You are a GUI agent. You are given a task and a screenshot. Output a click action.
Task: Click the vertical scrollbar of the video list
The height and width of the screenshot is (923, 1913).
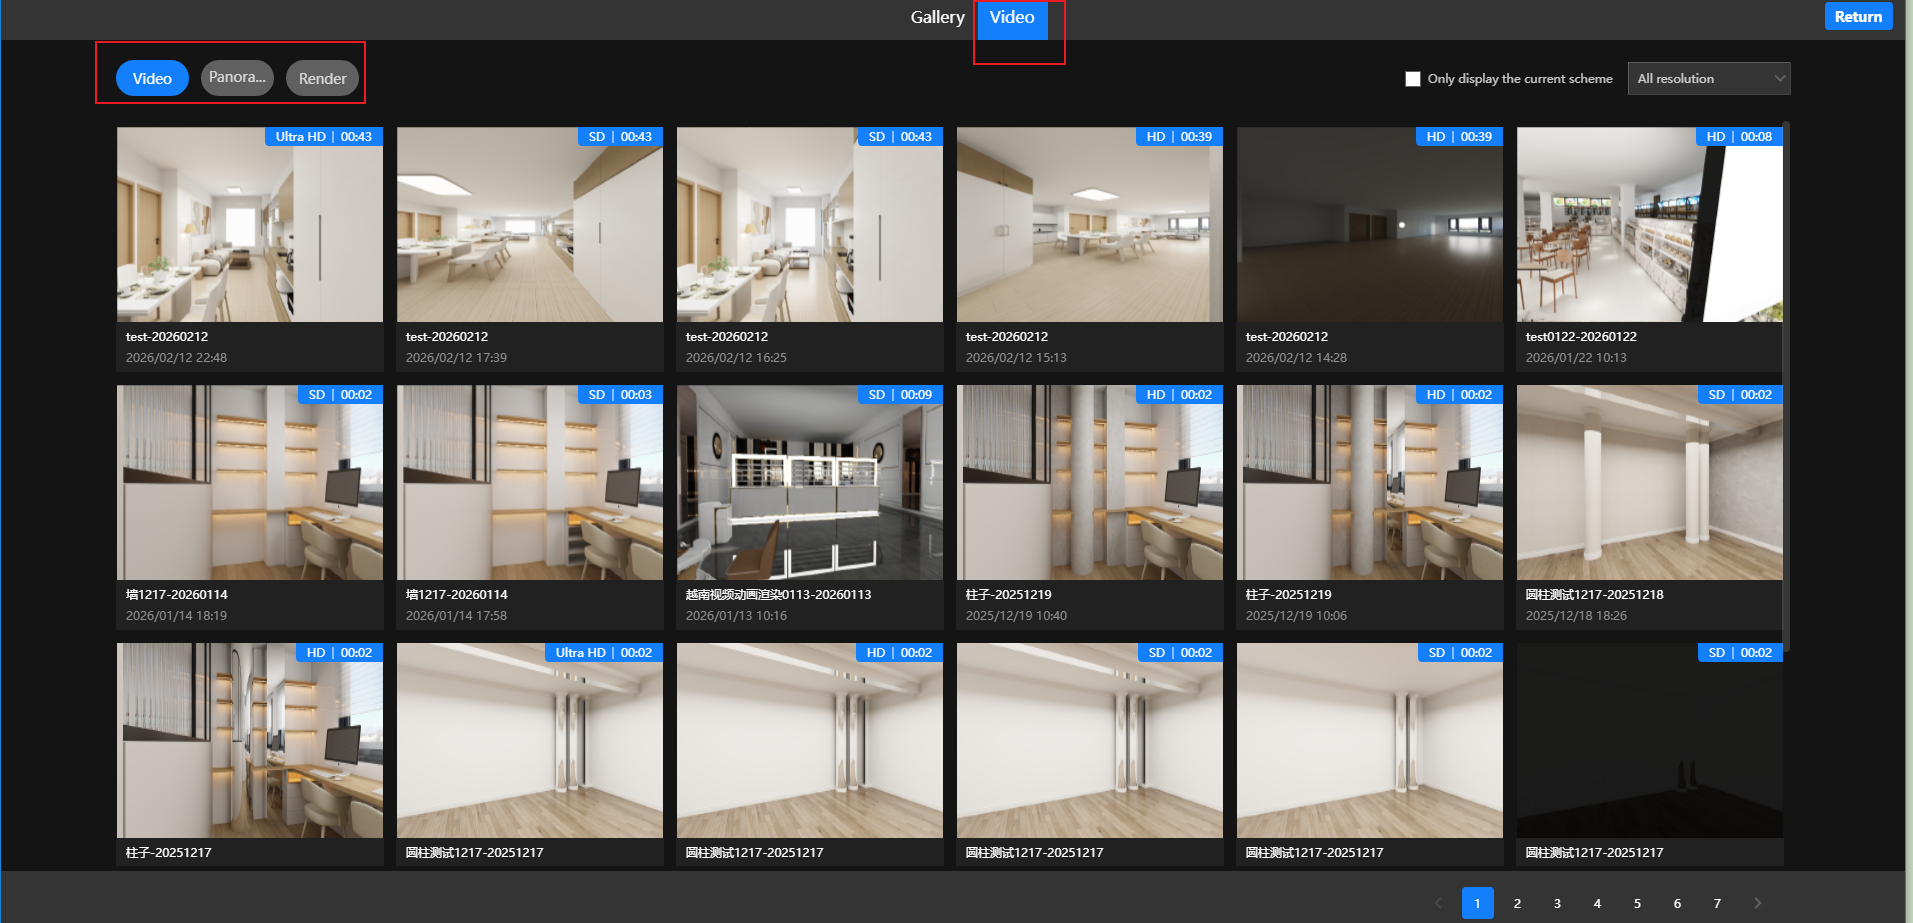pyautogui.click(x=1786, y=390)
